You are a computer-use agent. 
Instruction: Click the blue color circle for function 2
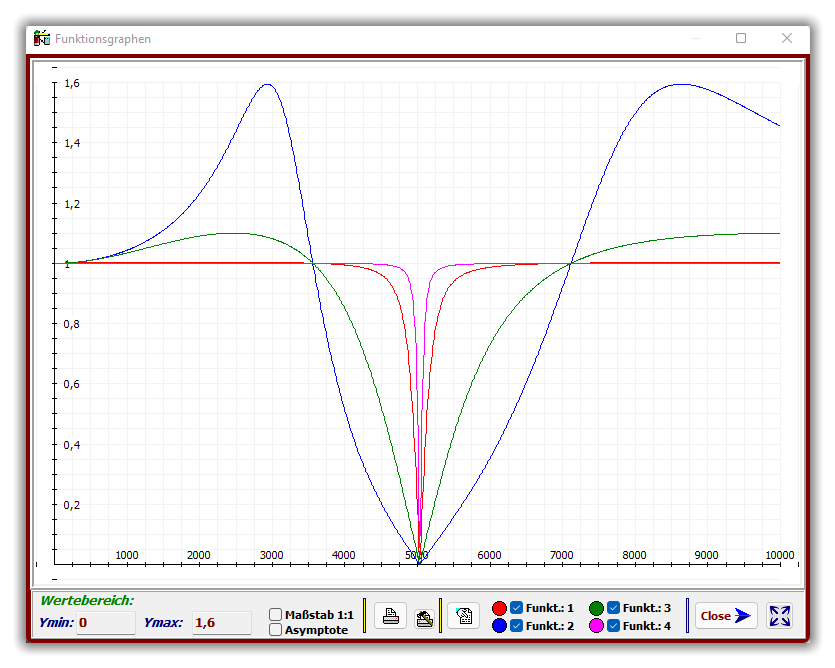pyautogui.click(x=500, y=626)
